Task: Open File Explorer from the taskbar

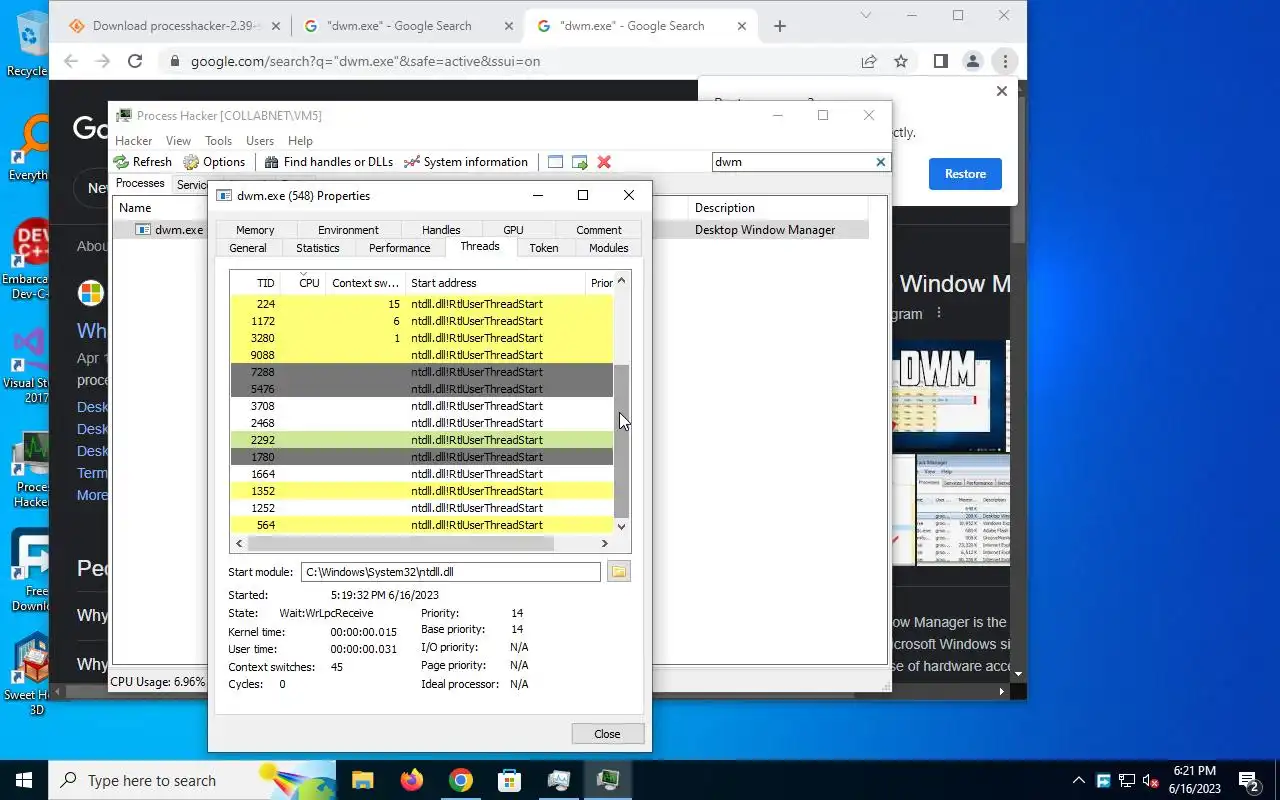Action: click(x=362, y=780)
